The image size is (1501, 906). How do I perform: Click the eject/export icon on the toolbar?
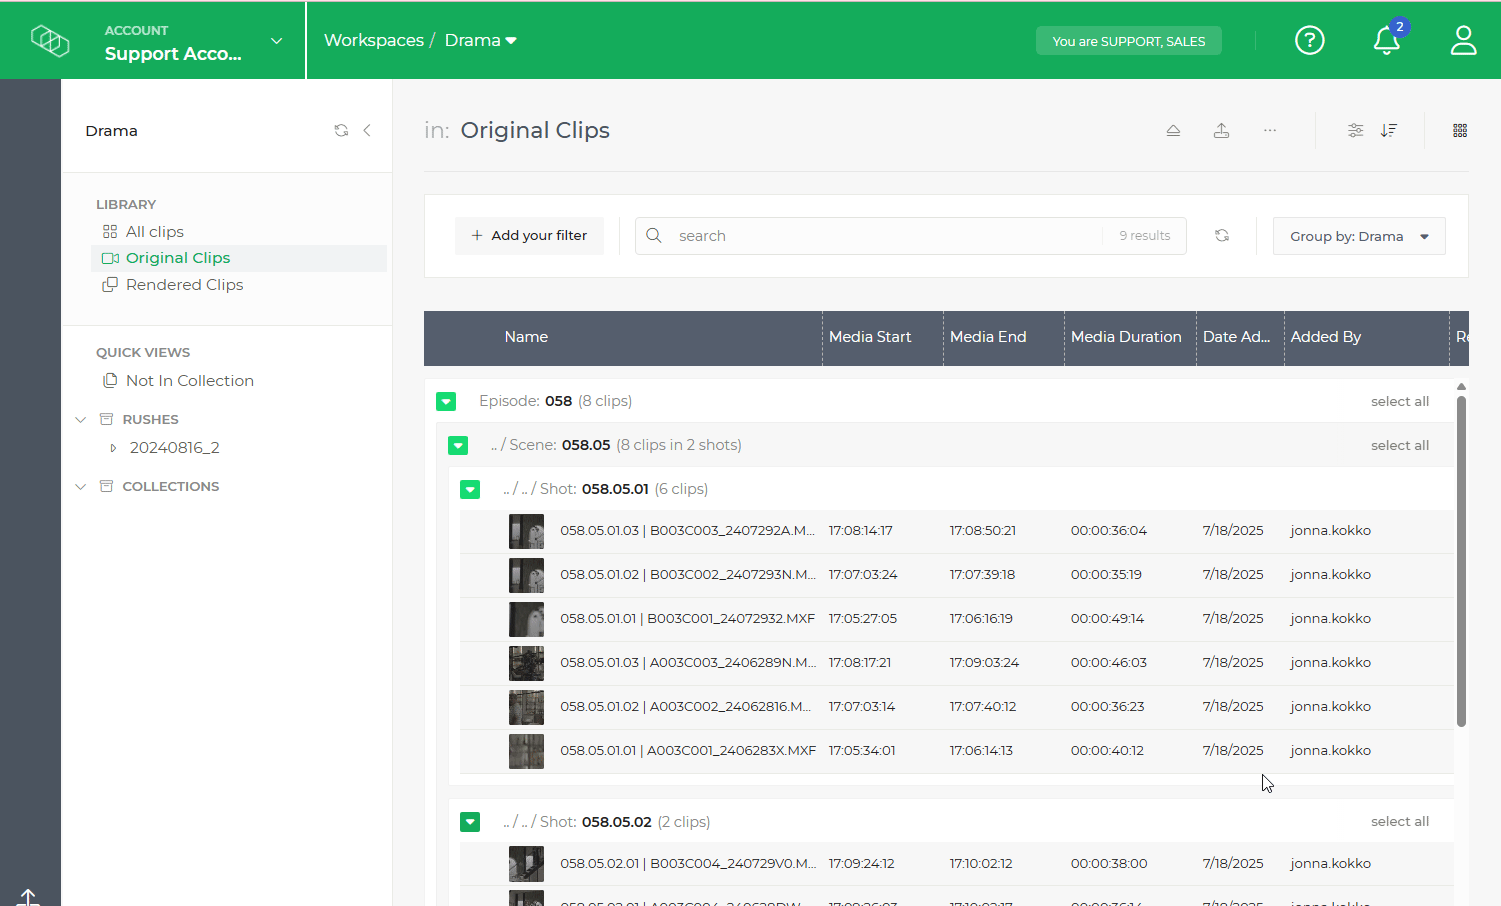point(1173,130)
